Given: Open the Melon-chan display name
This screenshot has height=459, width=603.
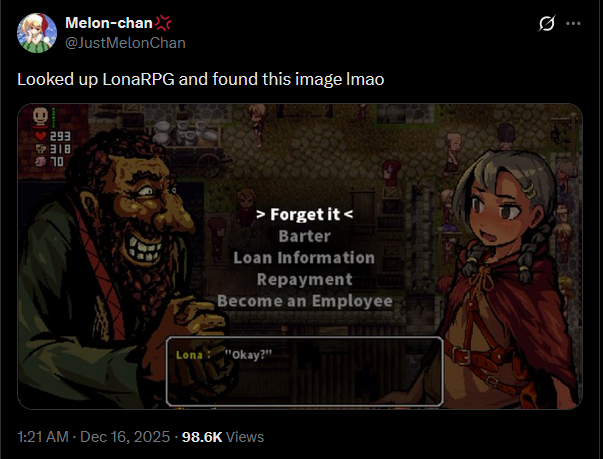Looking at the screenshot, I should 109,23.
